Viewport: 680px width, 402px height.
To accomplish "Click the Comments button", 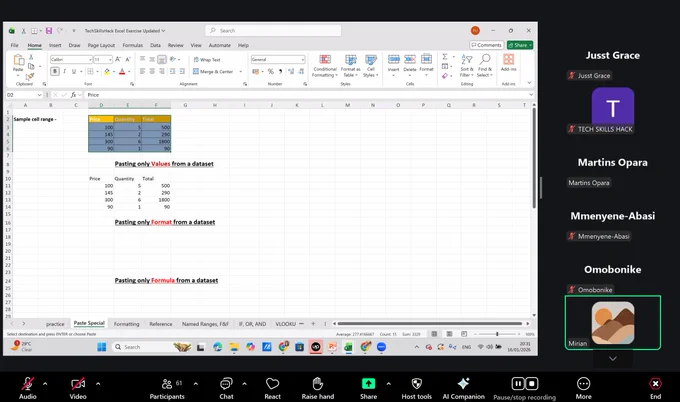I will [x=486, y=45].
